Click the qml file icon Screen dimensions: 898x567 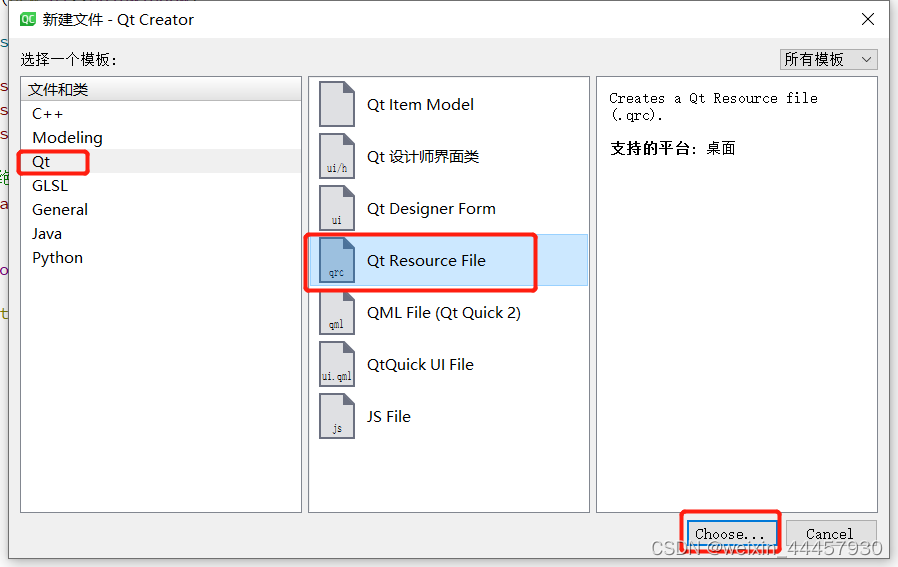(x=337, y=313)
